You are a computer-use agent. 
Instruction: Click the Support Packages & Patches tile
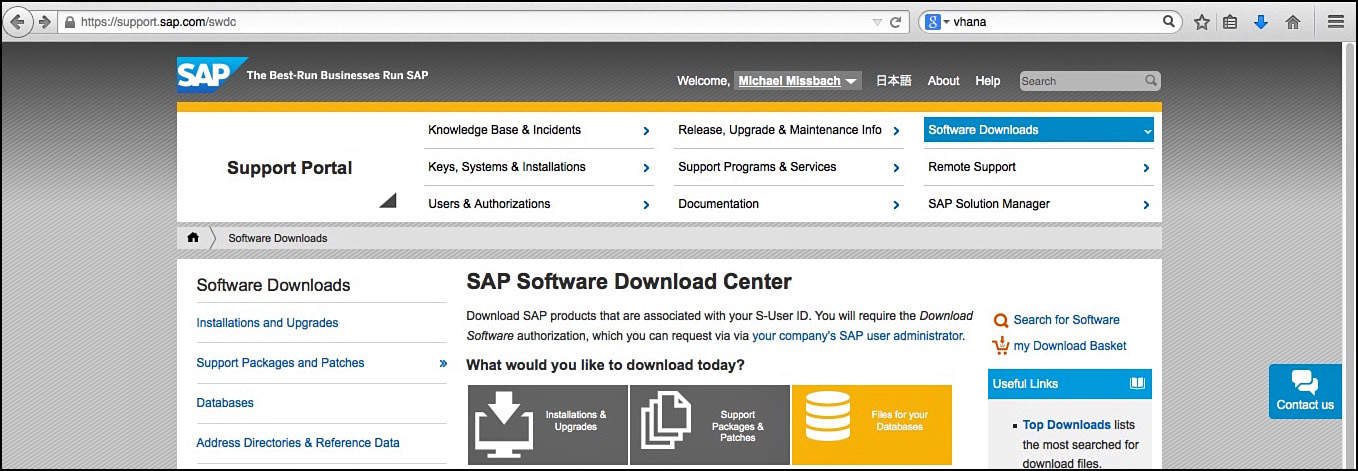(710, 424)
